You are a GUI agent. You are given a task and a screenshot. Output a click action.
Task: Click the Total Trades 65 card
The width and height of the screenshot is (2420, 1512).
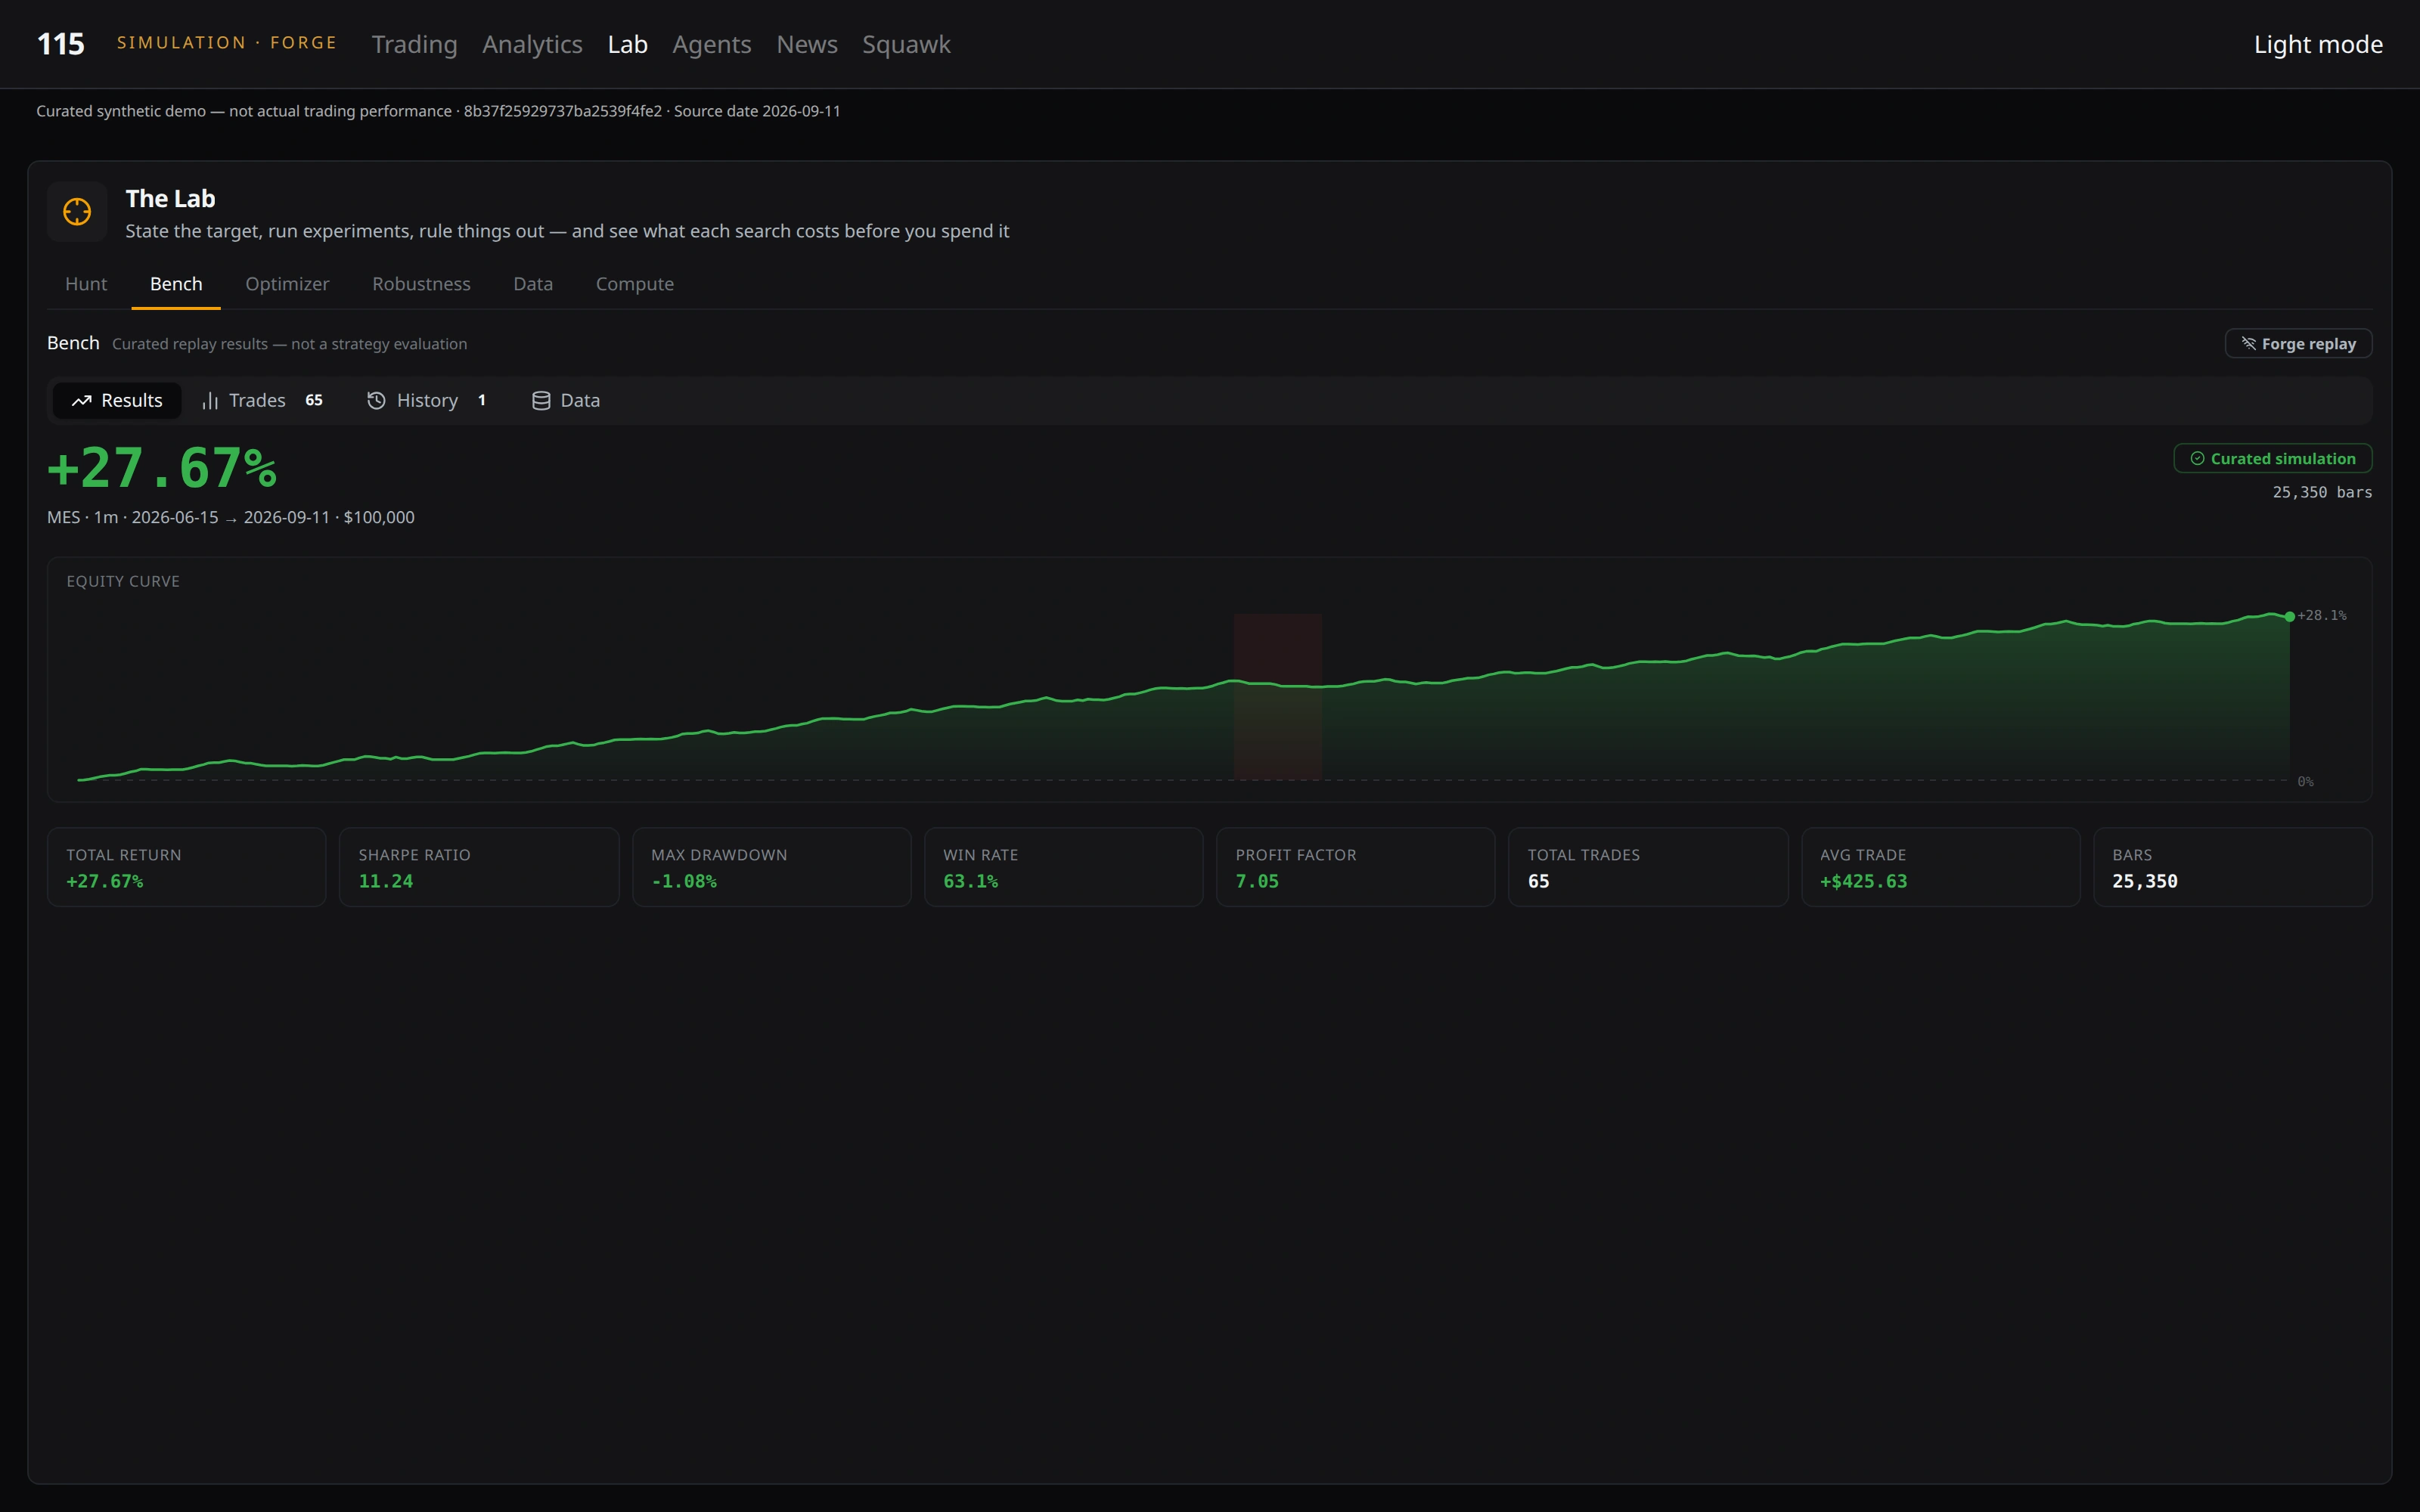pyautogui.click(x=1648, y=867)
